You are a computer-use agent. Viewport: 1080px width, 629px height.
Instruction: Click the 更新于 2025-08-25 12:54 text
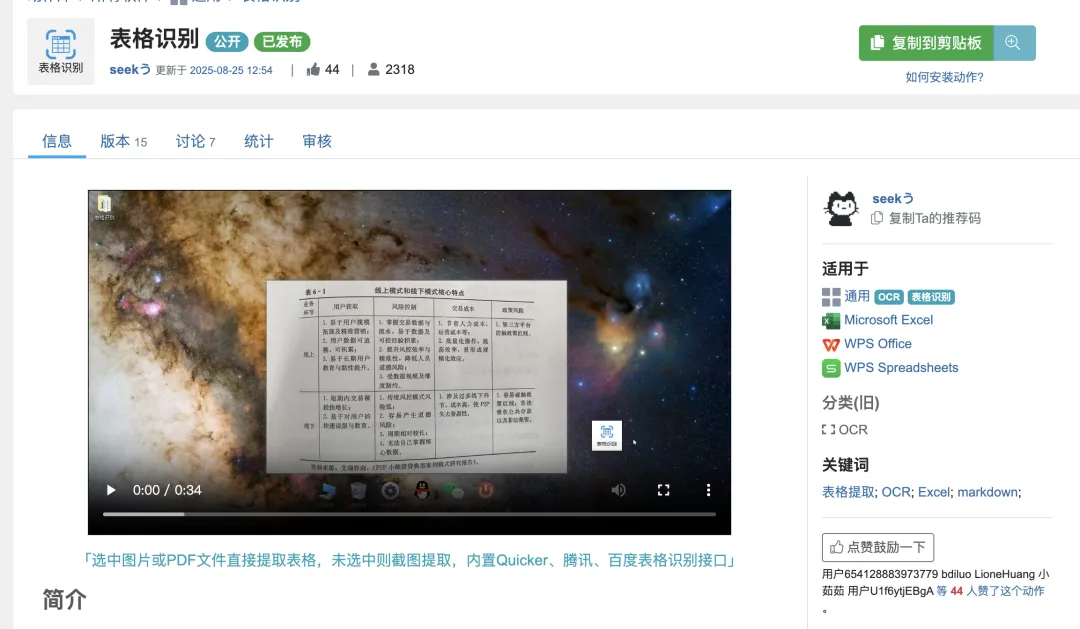tap(214, 70)
